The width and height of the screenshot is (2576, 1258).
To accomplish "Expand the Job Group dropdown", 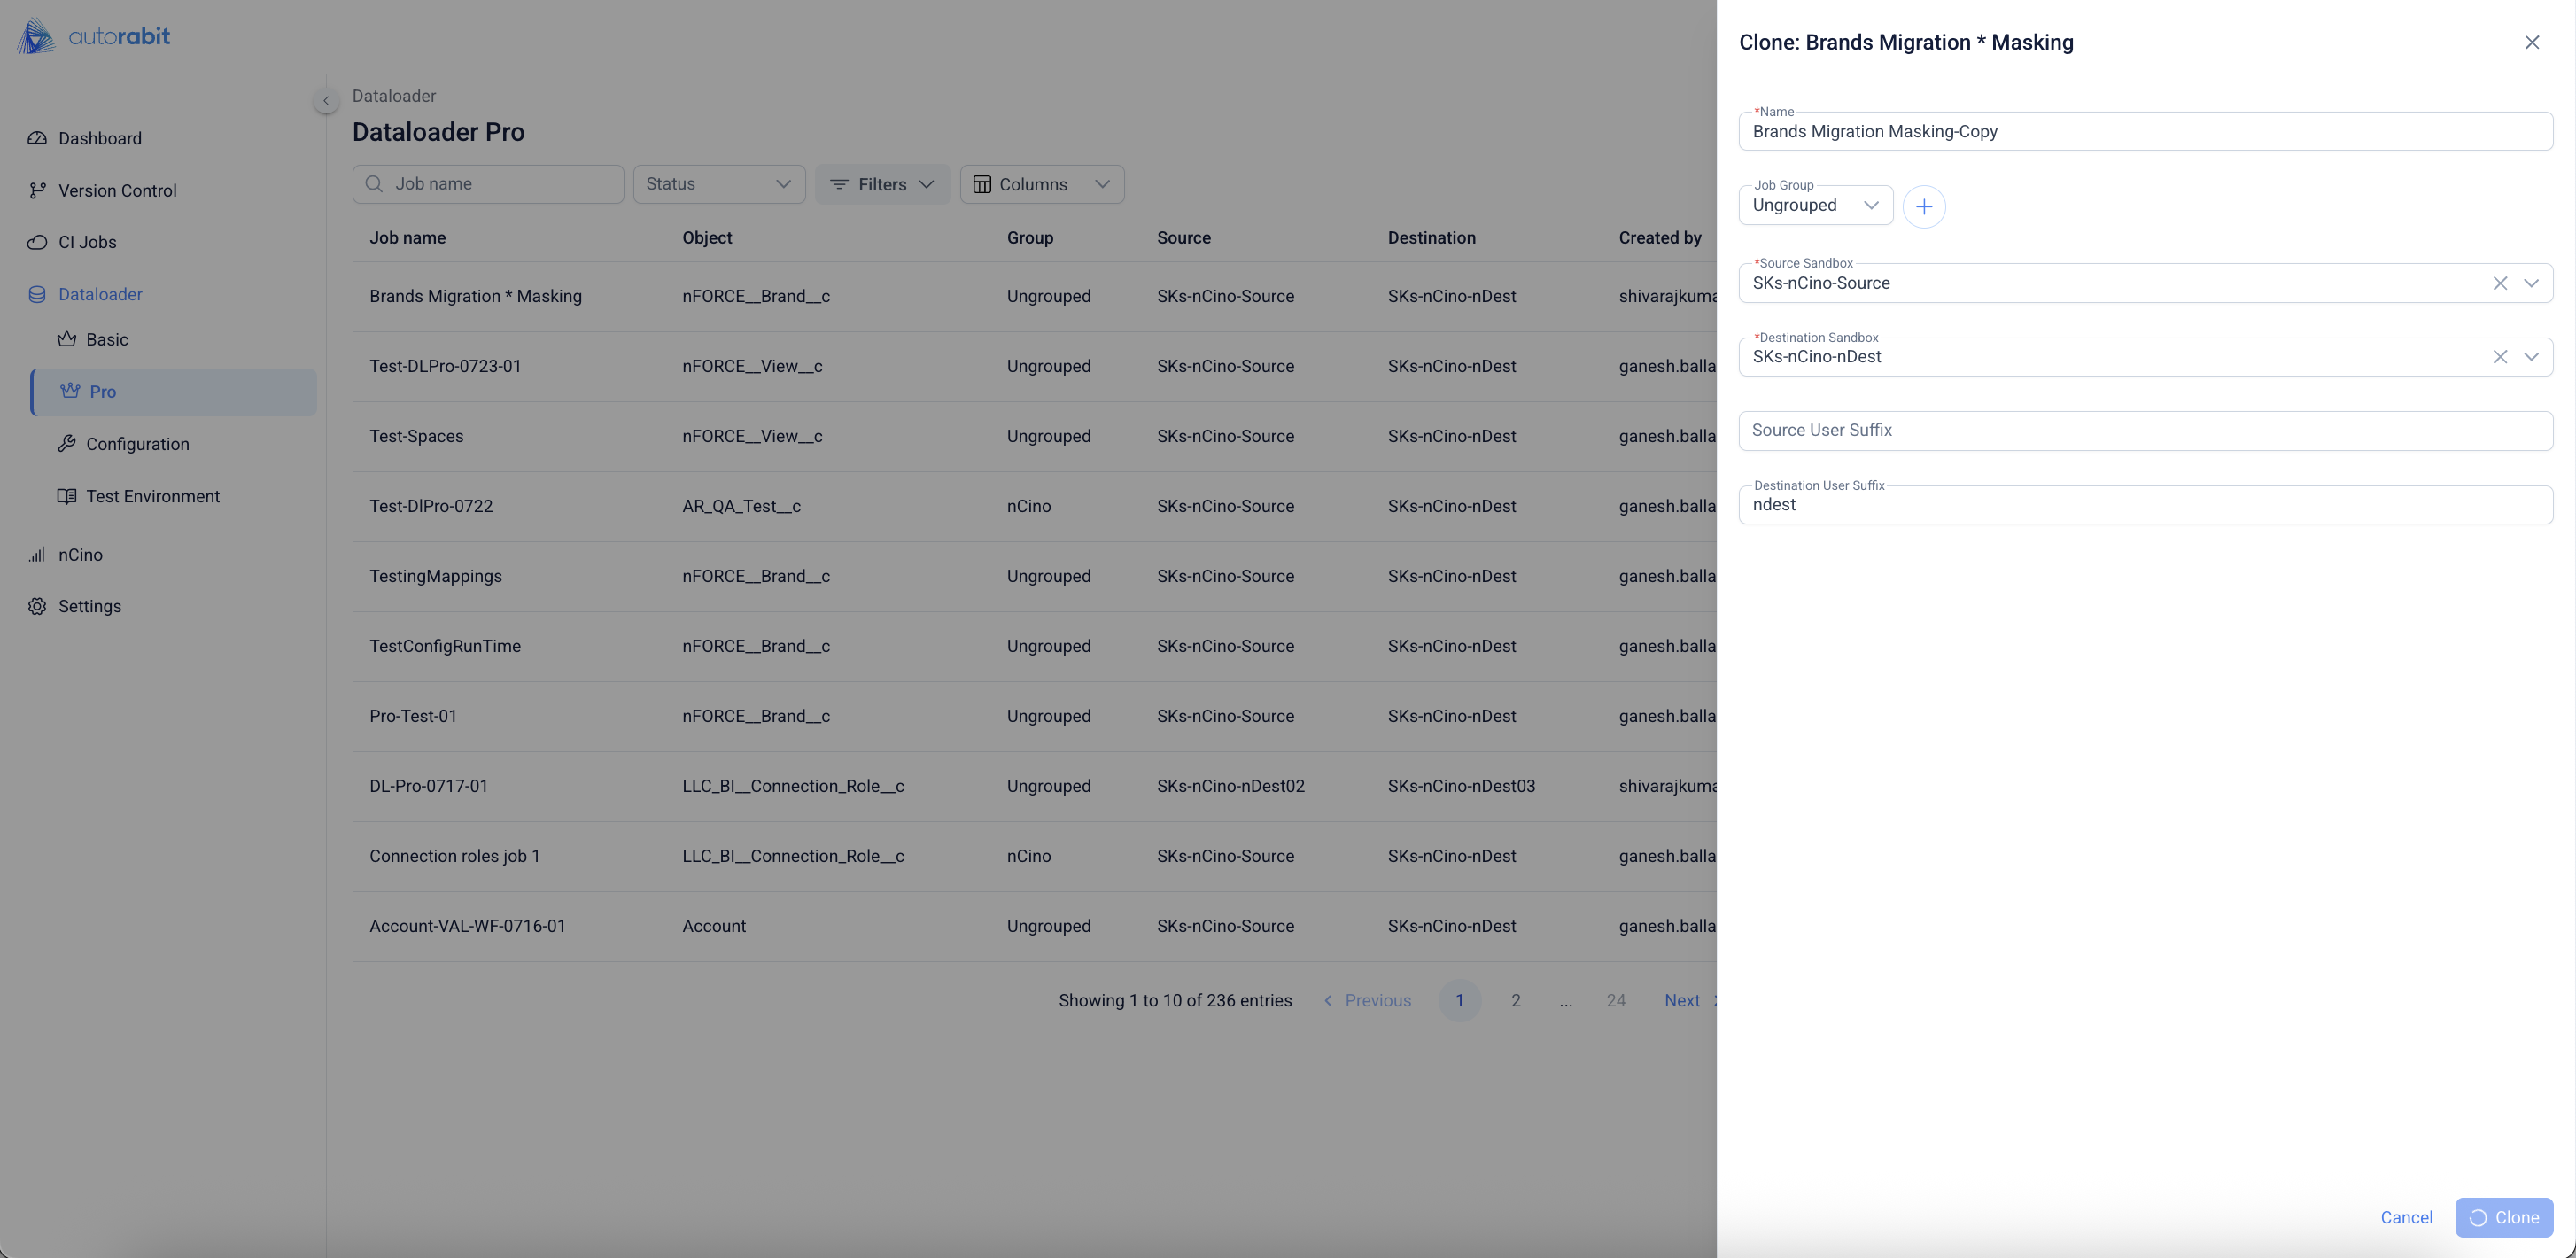I will (x=1814, y=205).
